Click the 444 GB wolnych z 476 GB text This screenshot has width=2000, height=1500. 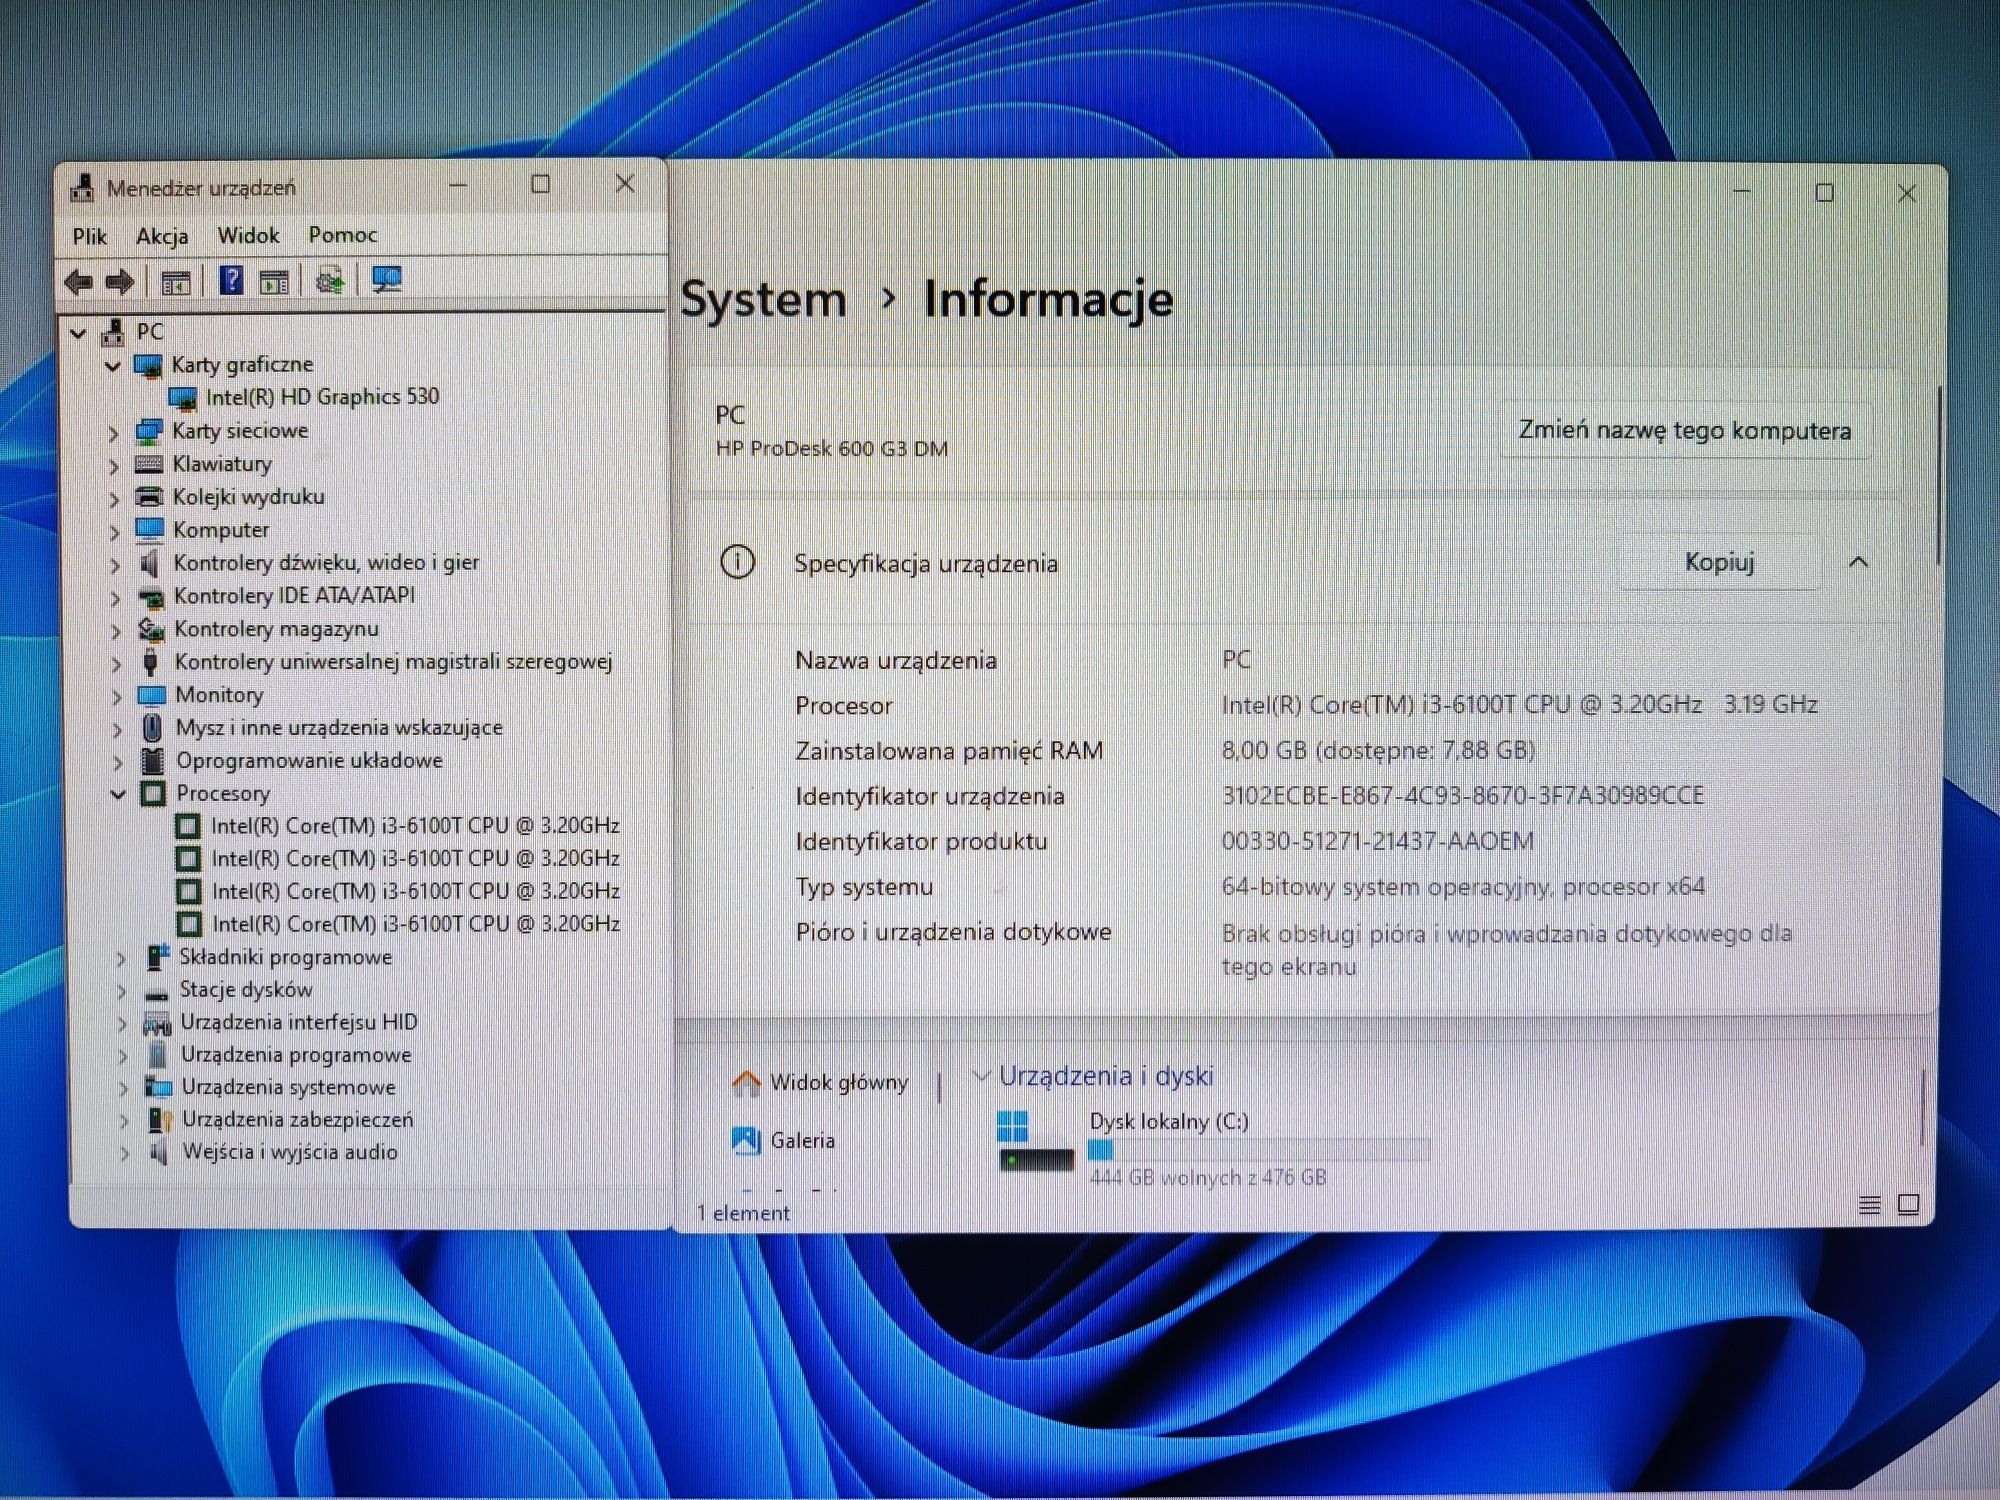pos(1208,1178)
